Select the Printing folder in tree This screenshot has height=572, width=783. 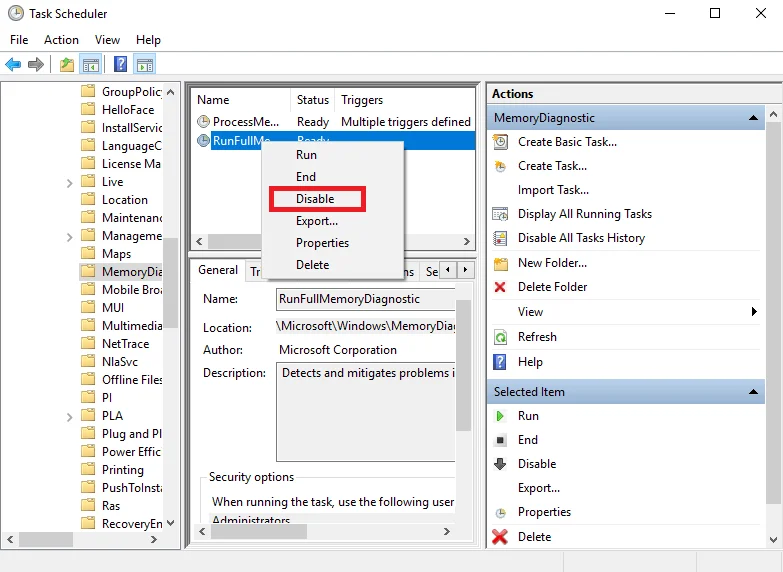pos(123,470)
